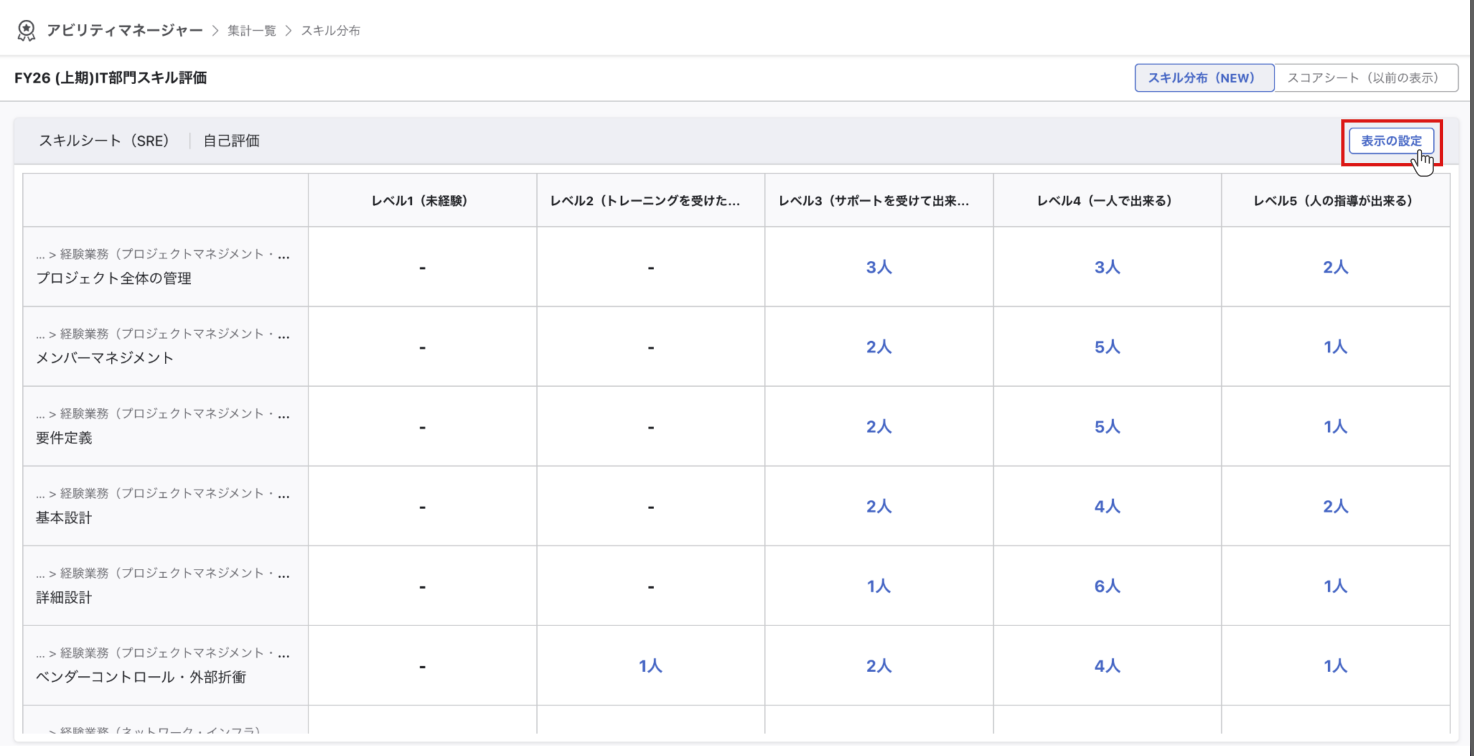Click ベンダーコントロール・外部折衝 row label
1474x756 pixels.
pyautogui.click(x=141, y=677)
